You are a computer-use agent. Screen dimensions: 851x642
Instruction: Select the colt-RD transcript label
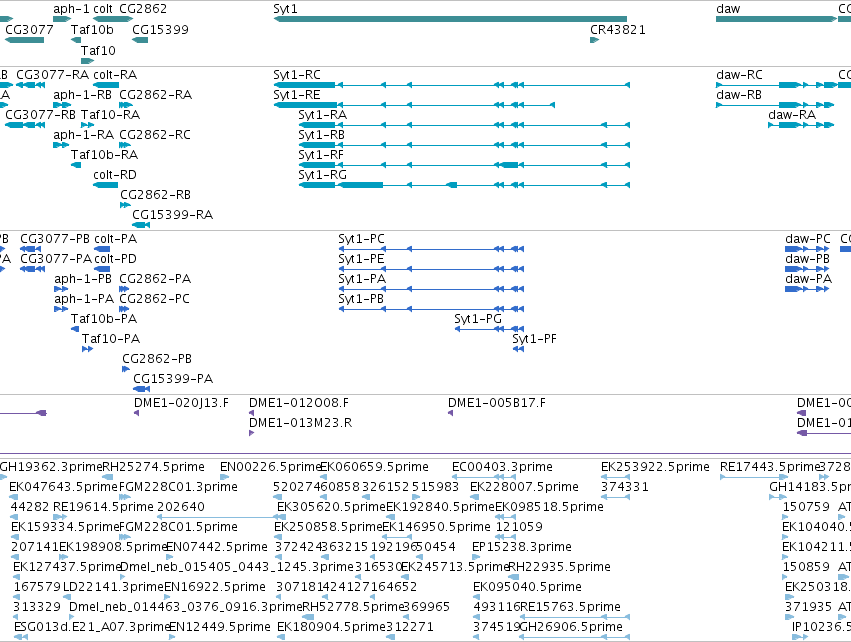115,175
